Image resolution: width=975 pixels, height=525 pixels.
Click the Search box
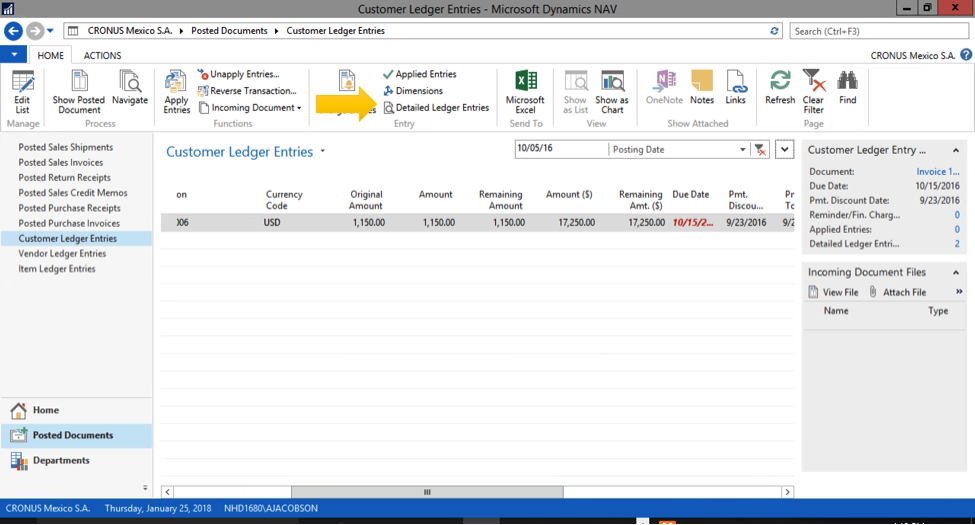pos(879,31)
